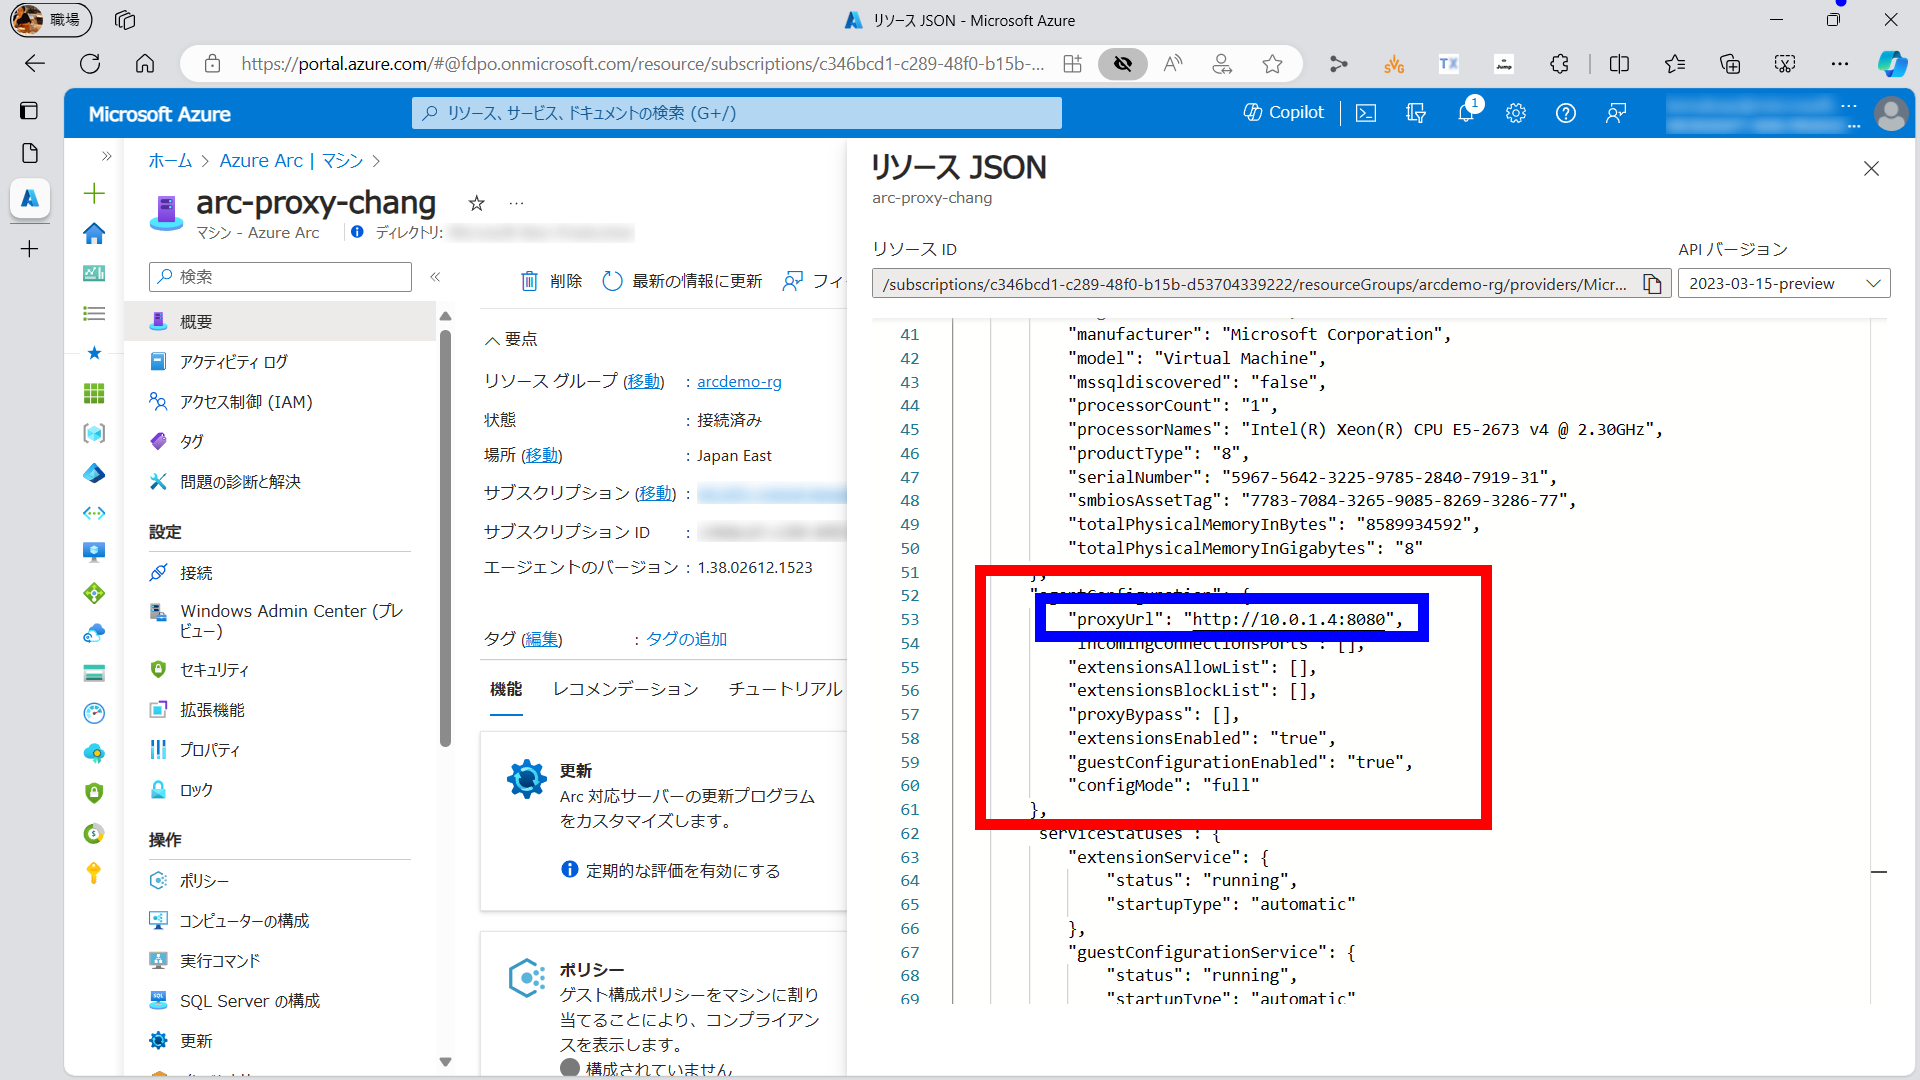Open more options for arc-proxy-chang

(516, 204)
